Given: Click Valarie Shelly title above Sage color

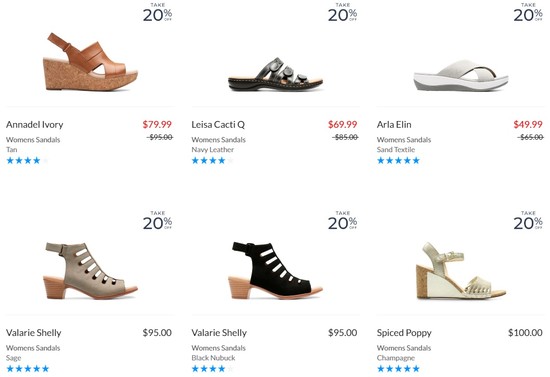Looking at the screenshot, I should point(34,333).
